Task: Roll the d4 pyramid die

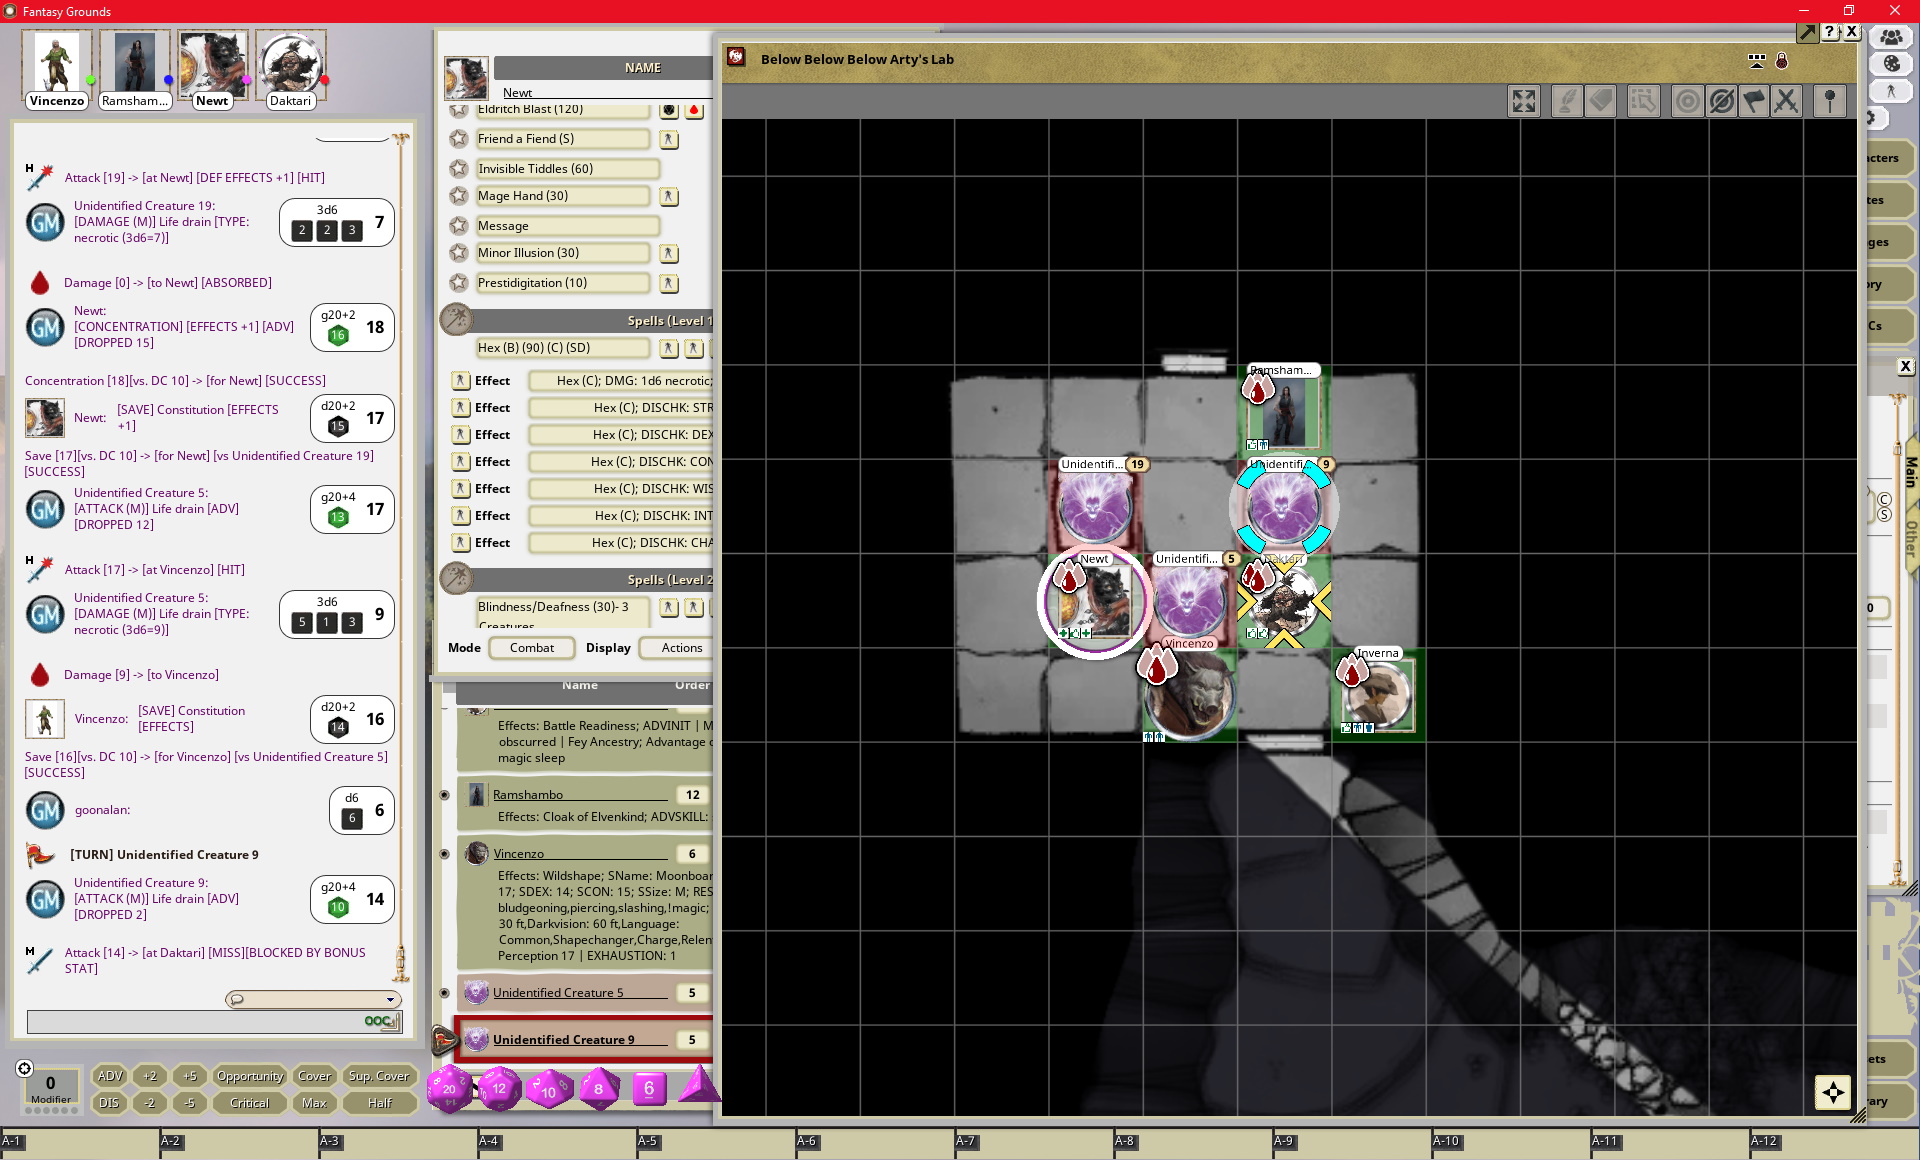Action: point(699,1085)
